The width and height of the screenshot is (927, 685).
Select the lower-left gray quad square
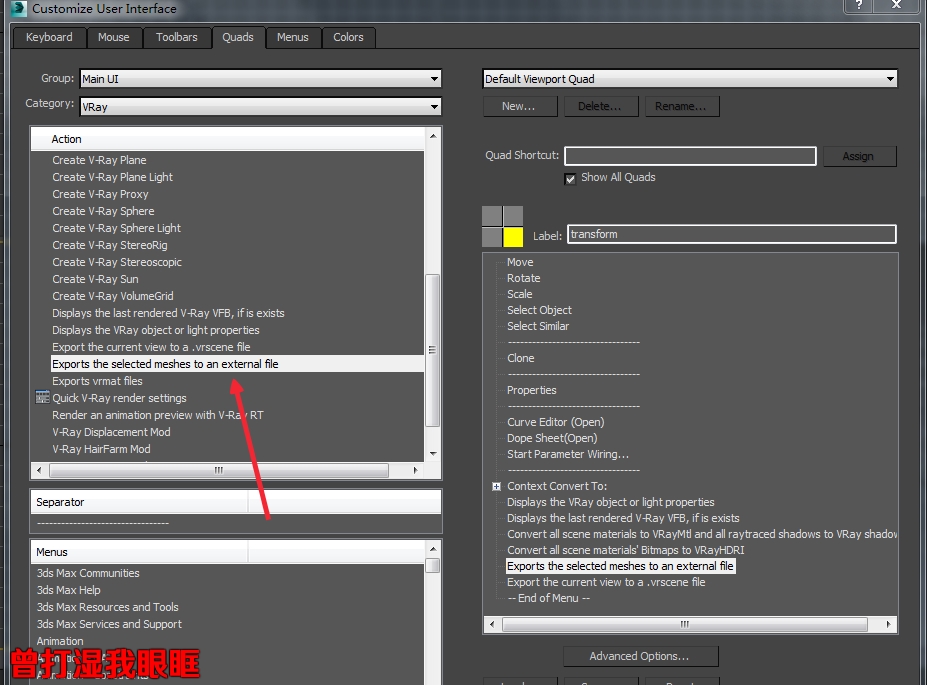(x=492, y=237)
